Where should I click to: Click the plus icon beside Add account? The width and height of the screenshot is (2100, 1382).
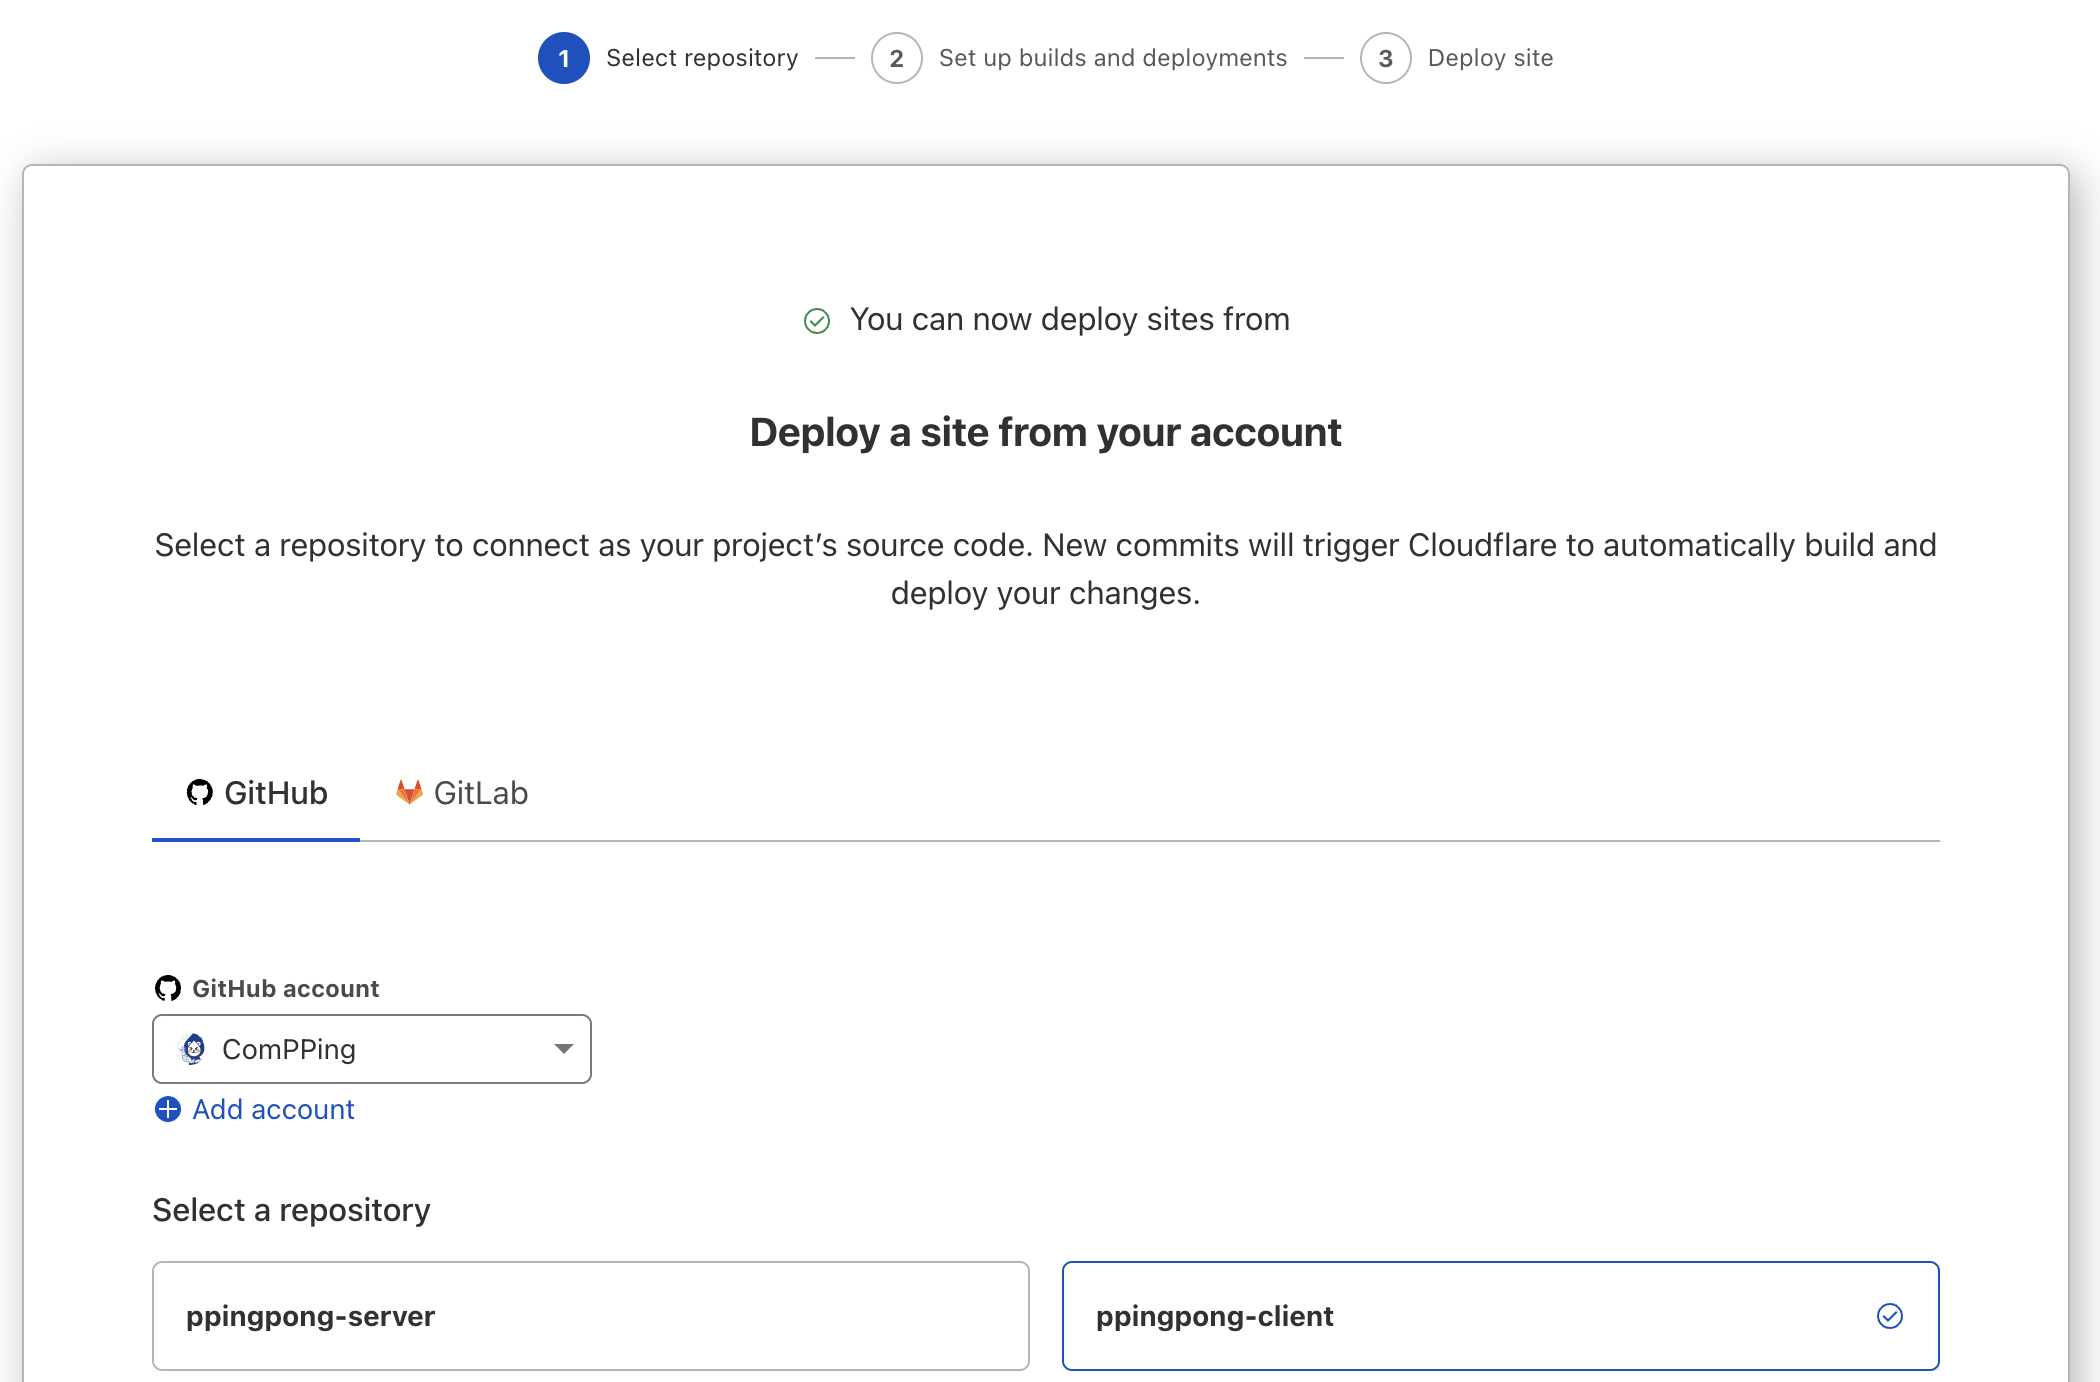168,1110
